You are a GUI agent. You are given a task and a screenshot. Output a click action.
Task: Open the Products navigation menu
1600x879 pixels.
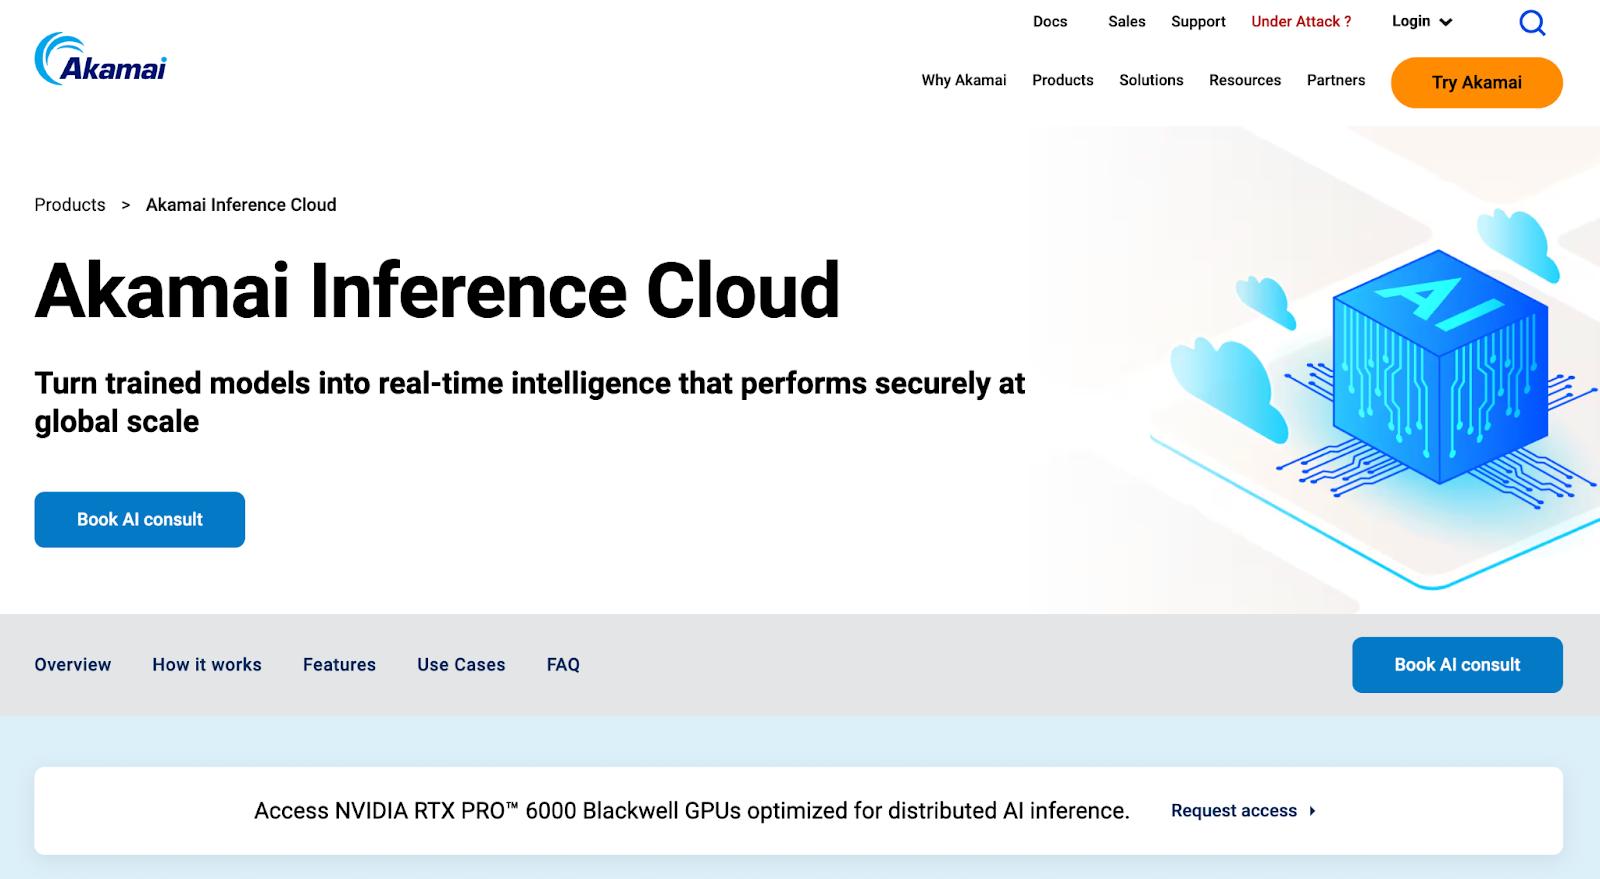point(1062,80)
